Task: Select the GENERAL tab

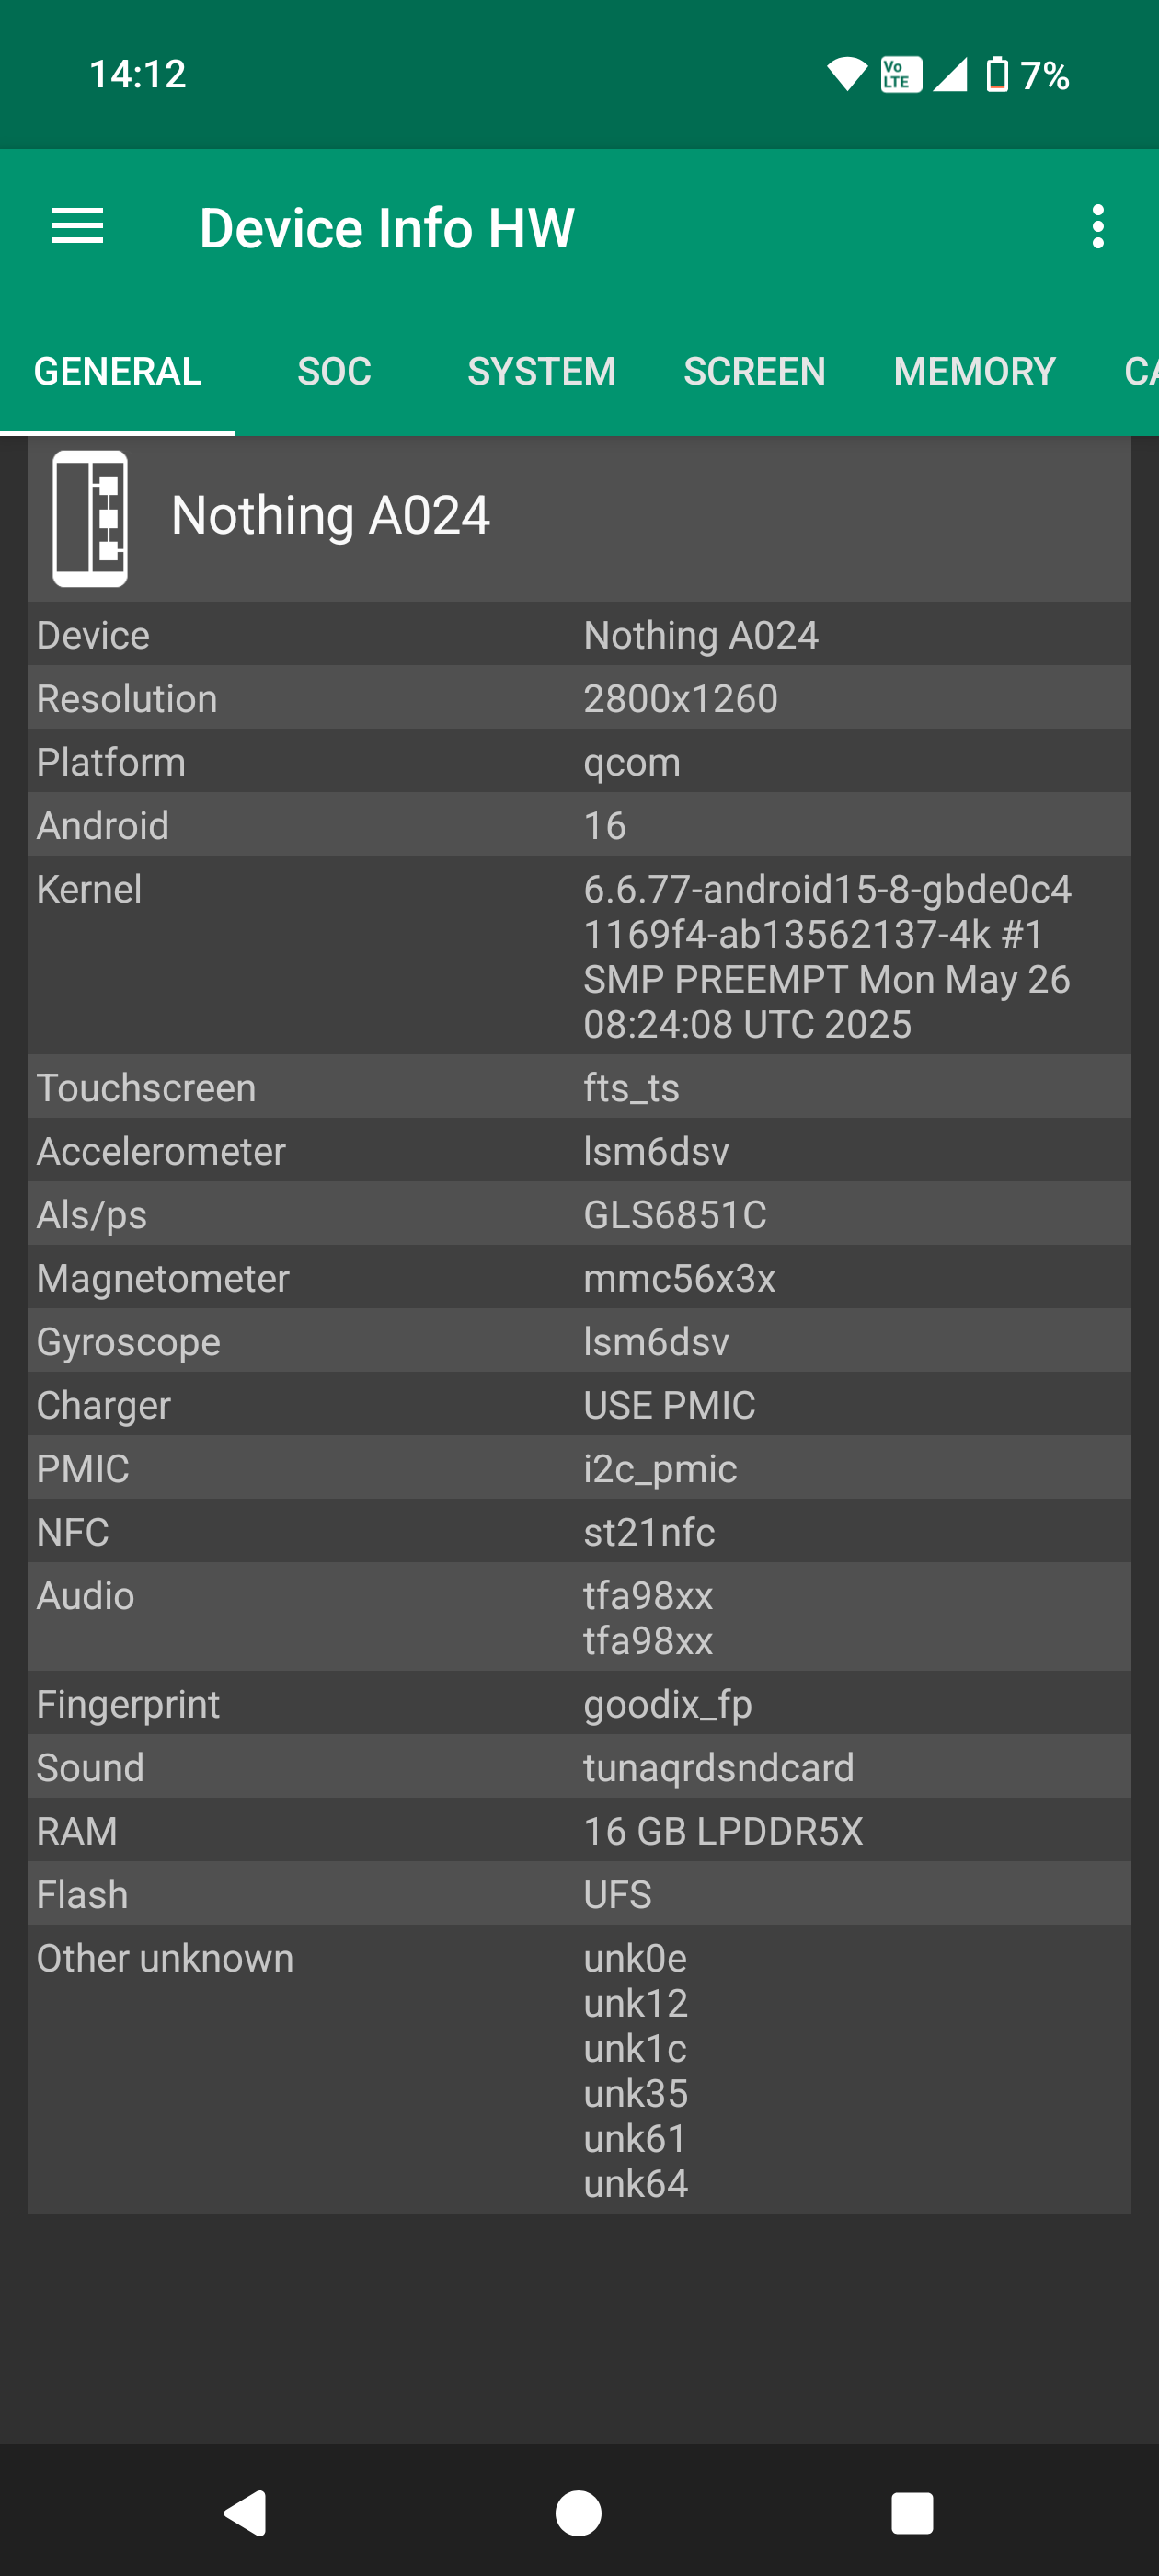Action: click(117, 371)
